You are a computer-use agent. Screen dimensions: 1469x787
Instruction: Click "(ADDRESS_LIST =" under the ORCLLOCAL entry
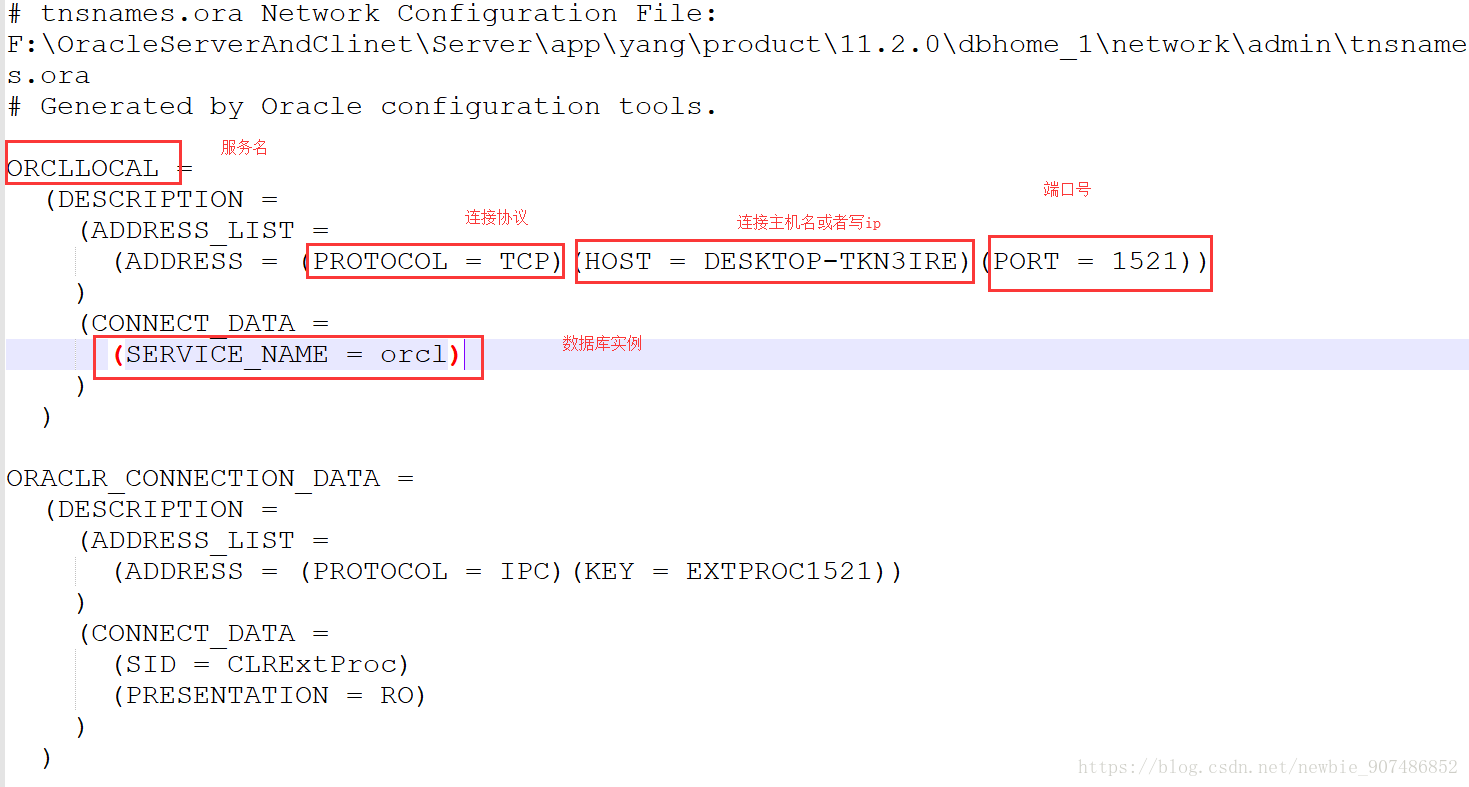pos(204,231)
